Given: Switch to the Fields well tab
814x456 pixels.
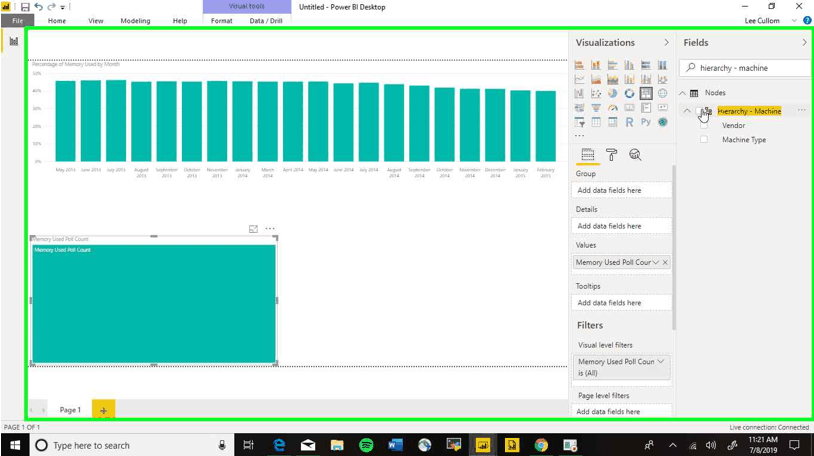Looking at the screenshot, I should [588, 155].
